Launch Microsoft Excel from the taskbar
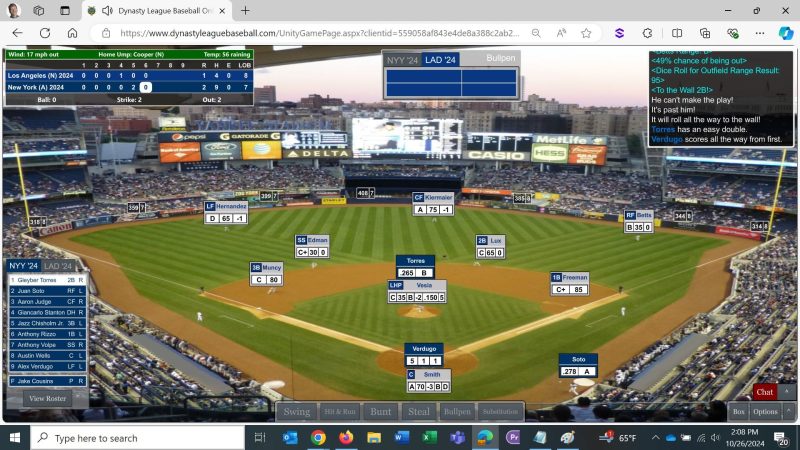This screenshot has width=800, height=450. click(x=429, y=438)
